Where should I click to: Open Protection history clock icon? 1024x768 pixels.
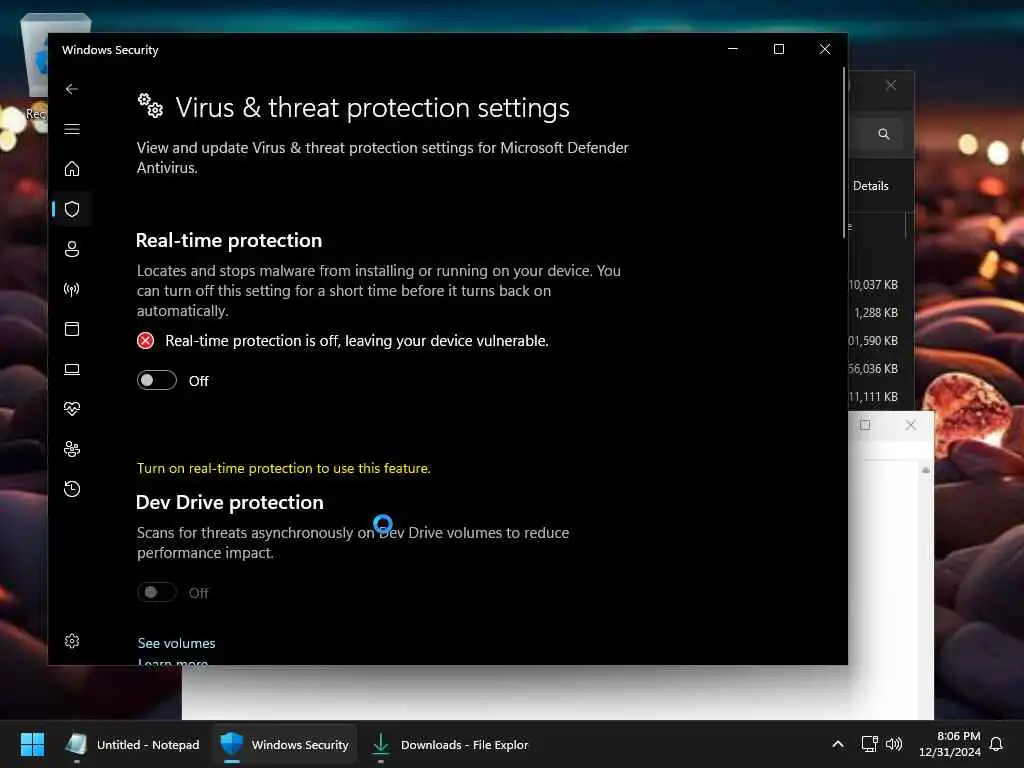click(x=72, y=488)
